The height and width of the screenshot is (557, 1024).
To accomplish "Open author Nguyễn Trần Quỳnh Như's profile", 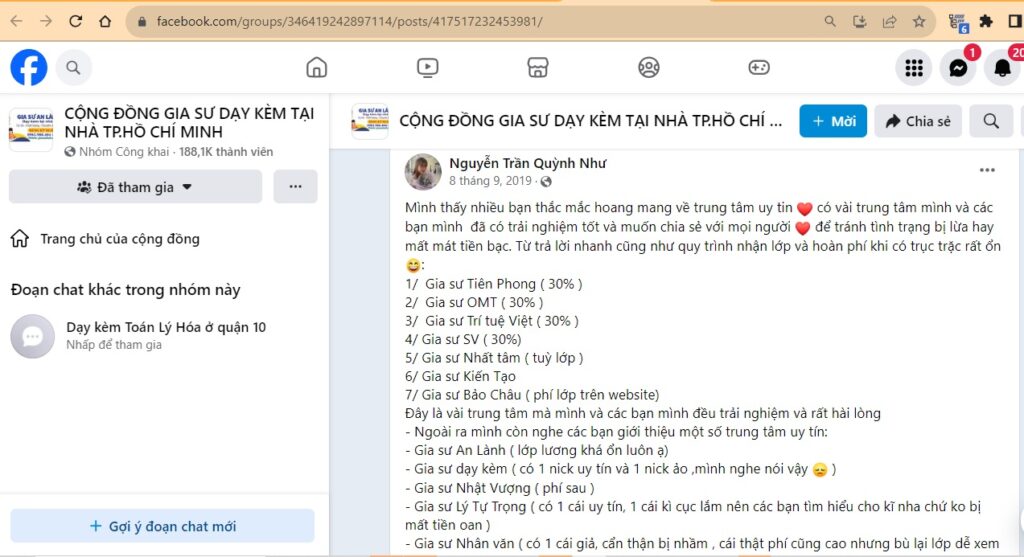I will (528, 163).
